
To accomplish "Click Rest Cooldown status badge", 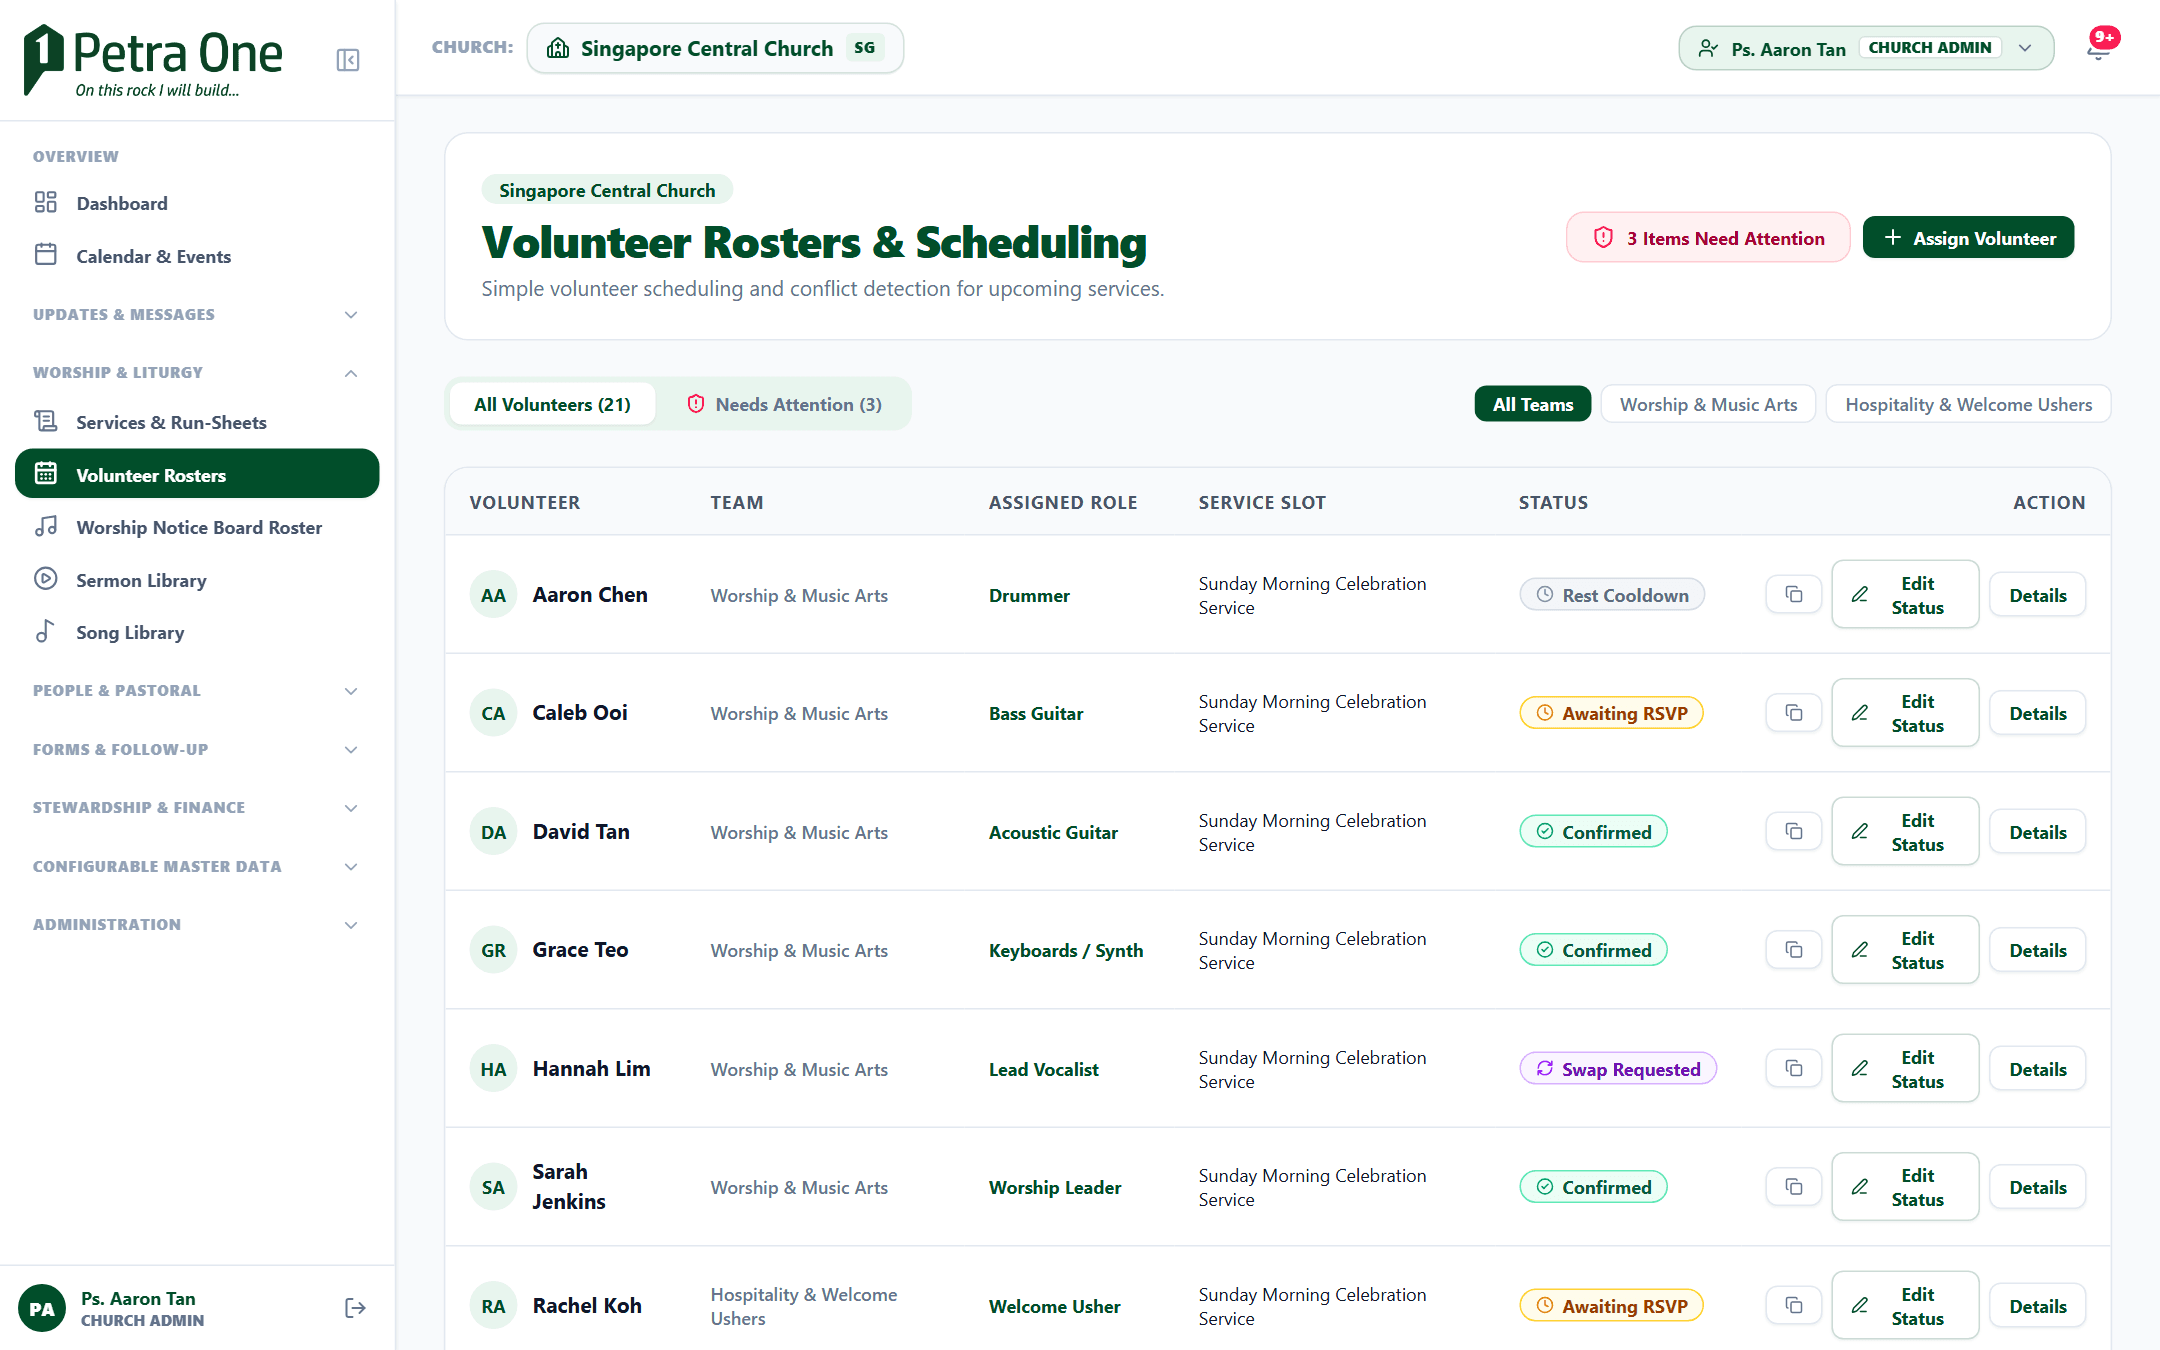I will tap(1612, 595).
